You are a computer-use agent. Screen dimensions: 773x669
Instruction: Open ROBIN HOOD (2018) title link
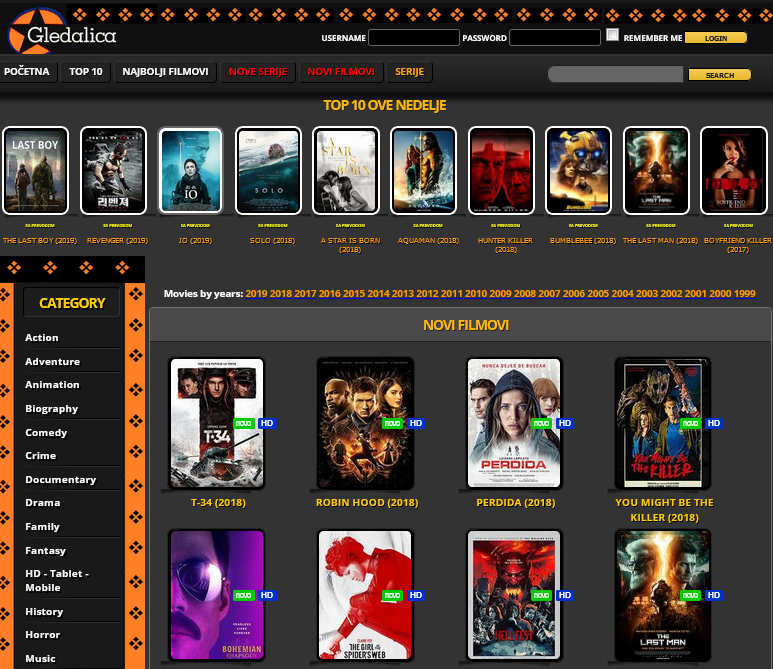[x=367, y=503]
